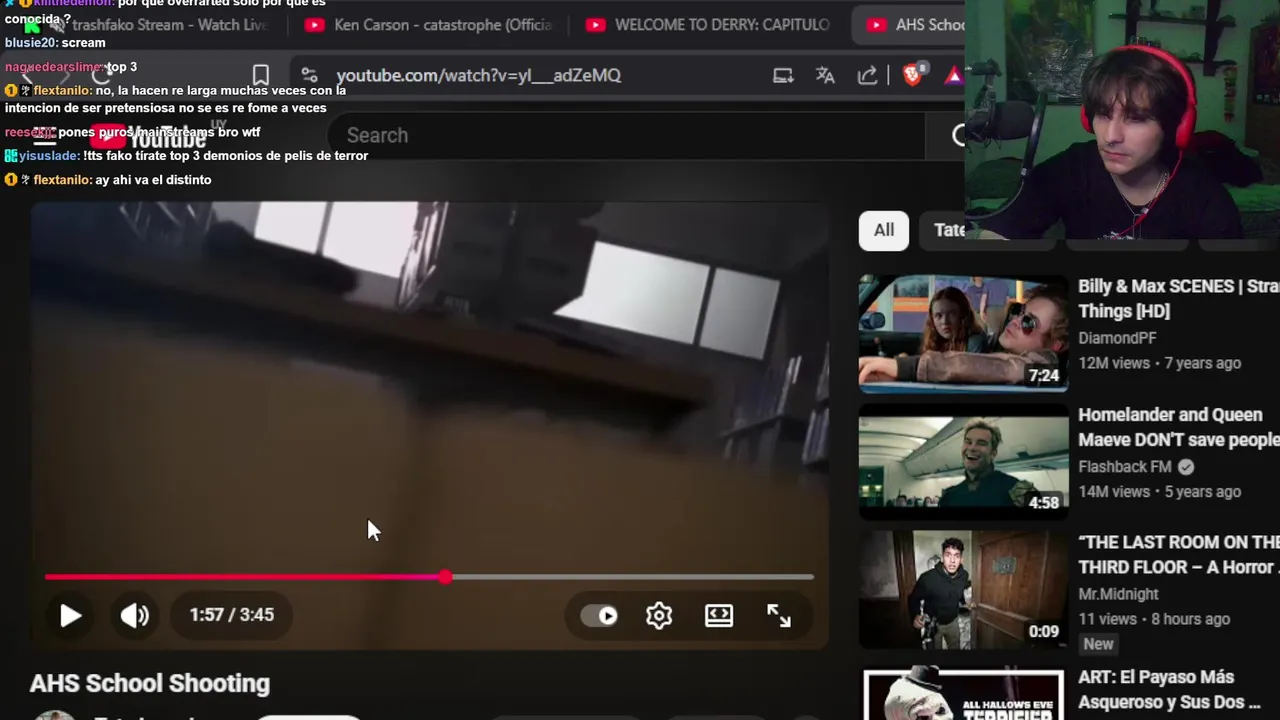This screenshot has height=720, width=1280.
Task: Click Homelander and Queen Maeve title link
Action: (x=1179, y=427)
